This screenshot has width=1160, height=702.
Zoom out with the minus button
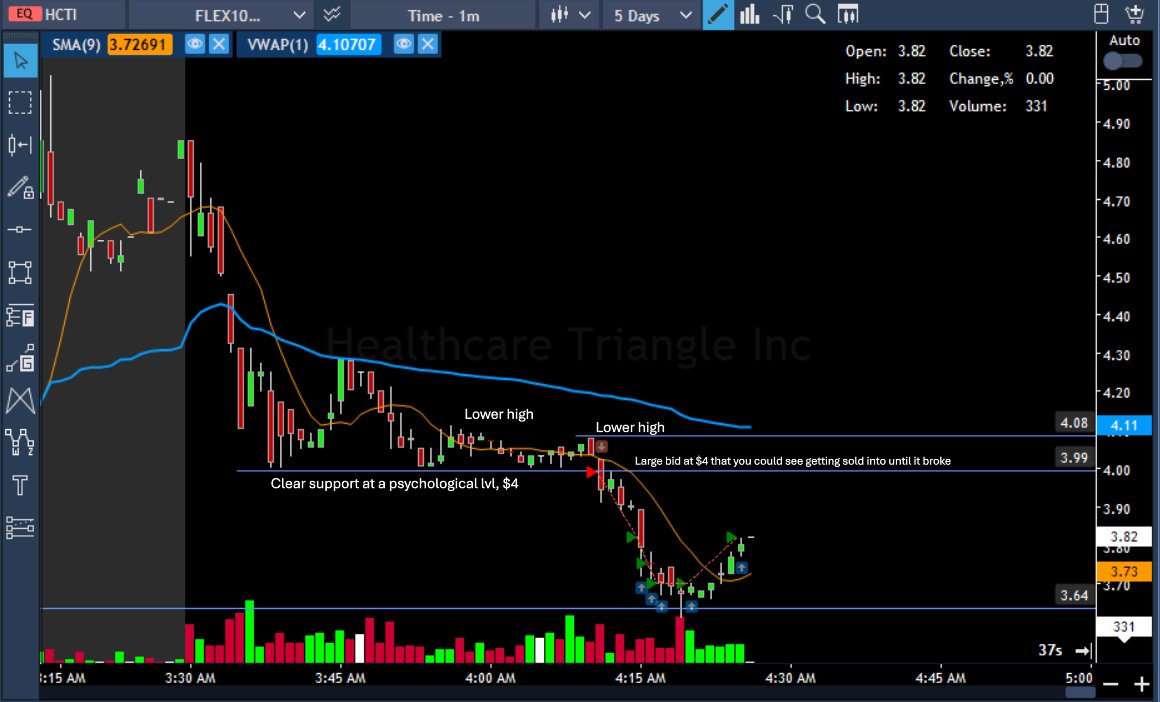1110,685
